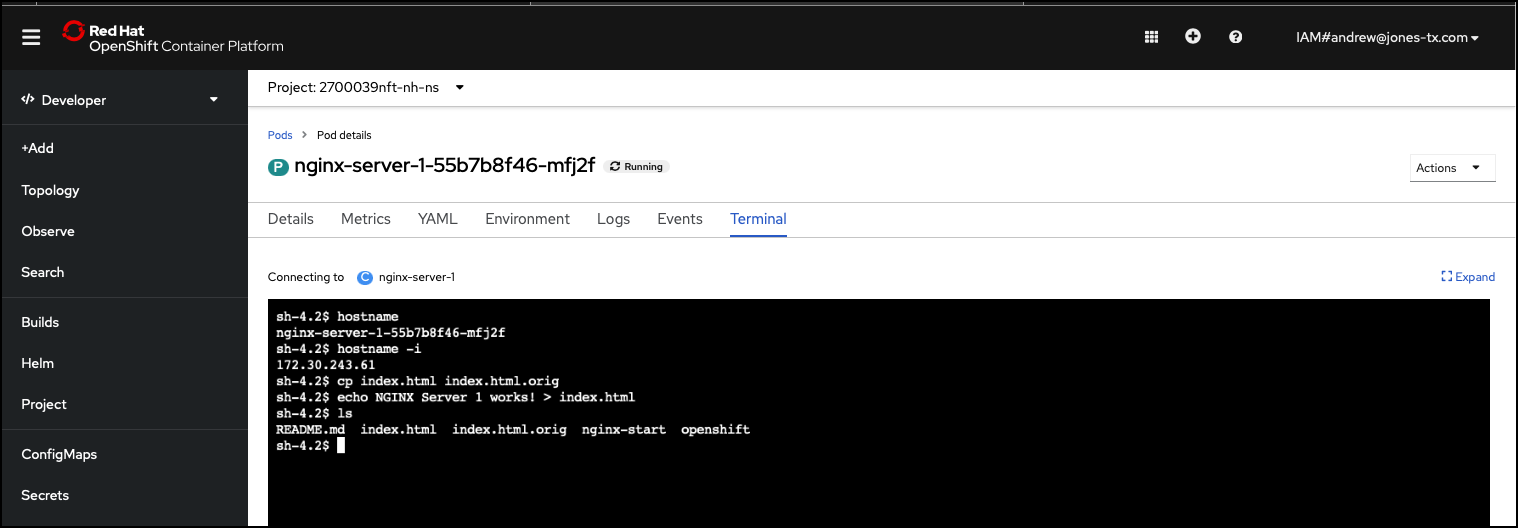
Task: Click the plus import icon in header
Action: [1192, 37]
